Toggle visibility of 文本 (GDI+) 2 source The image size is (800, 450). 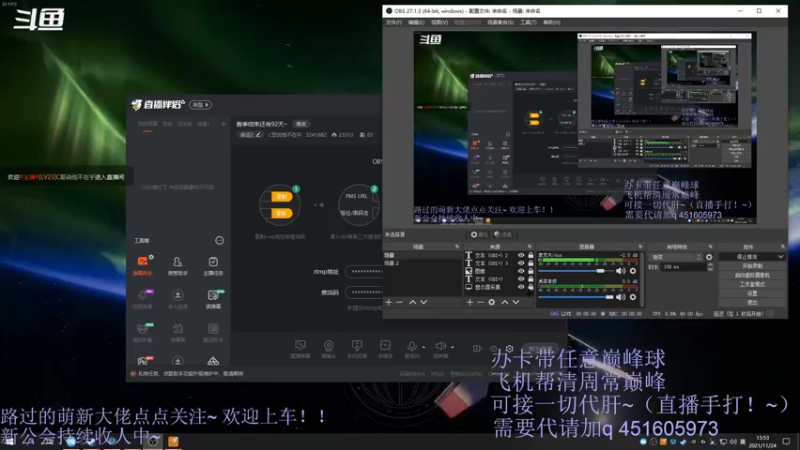(x=521, y=255)
